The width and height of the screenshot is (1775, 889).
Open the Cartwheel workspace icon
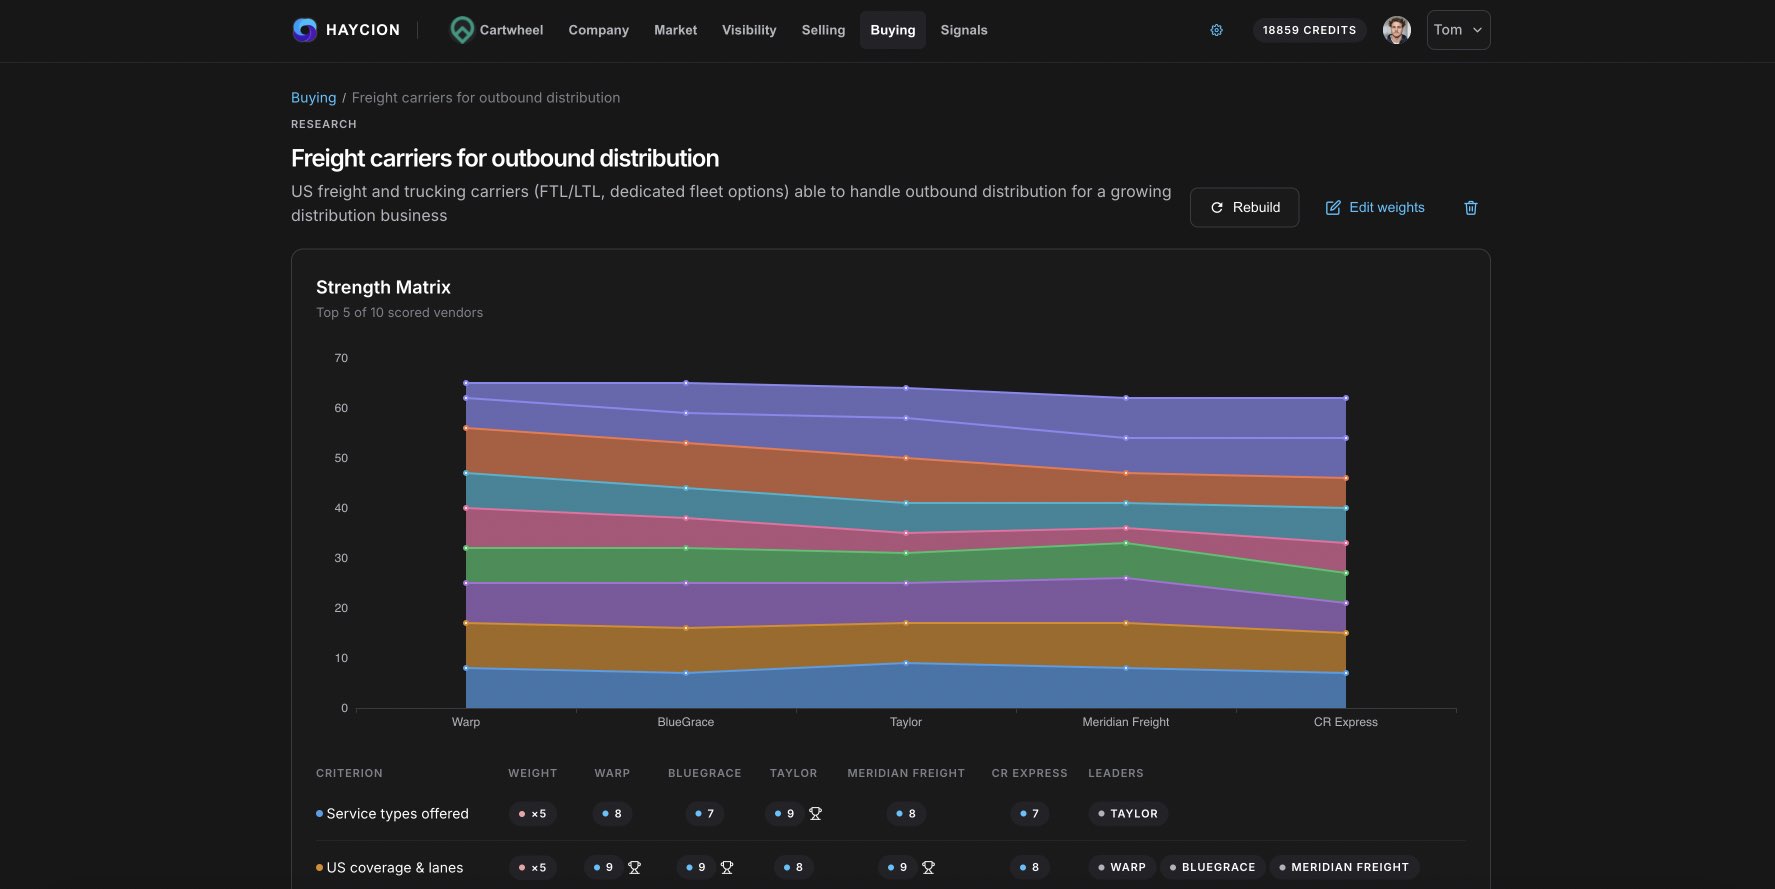461,30
